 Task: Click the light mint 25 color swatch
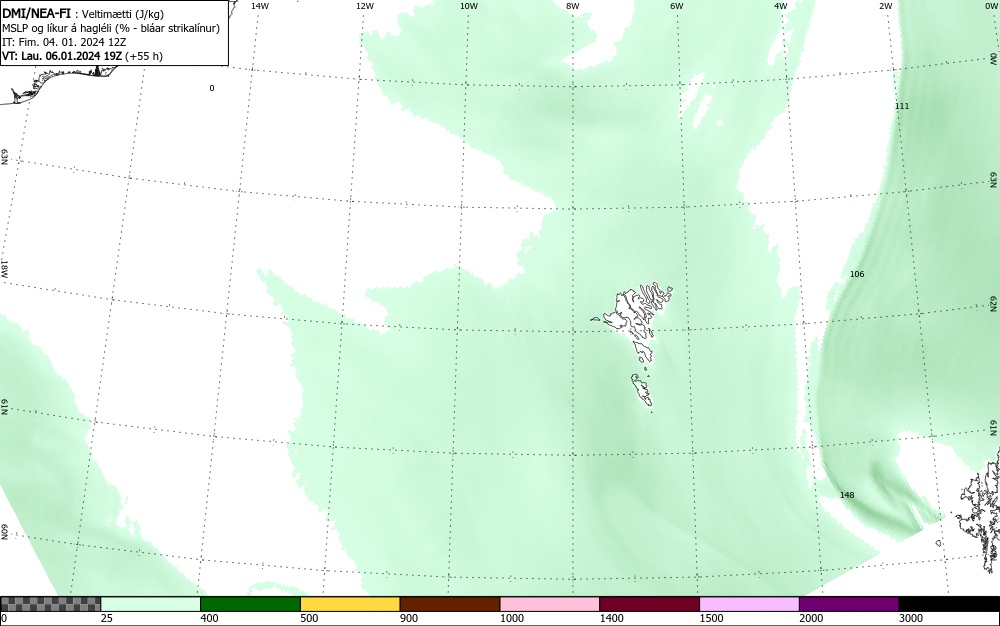[151, 604]
